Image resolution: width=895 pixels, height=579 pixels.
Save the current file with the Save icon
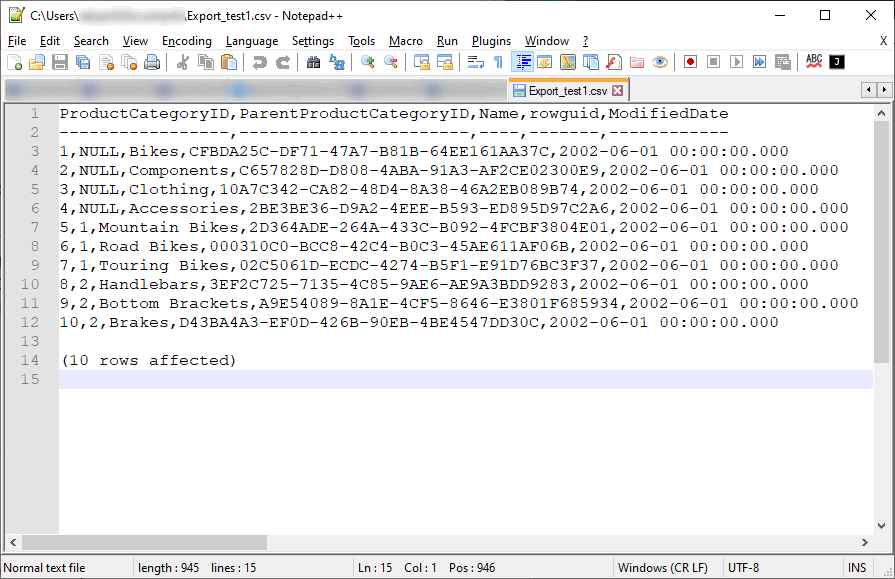coord(60,61)
